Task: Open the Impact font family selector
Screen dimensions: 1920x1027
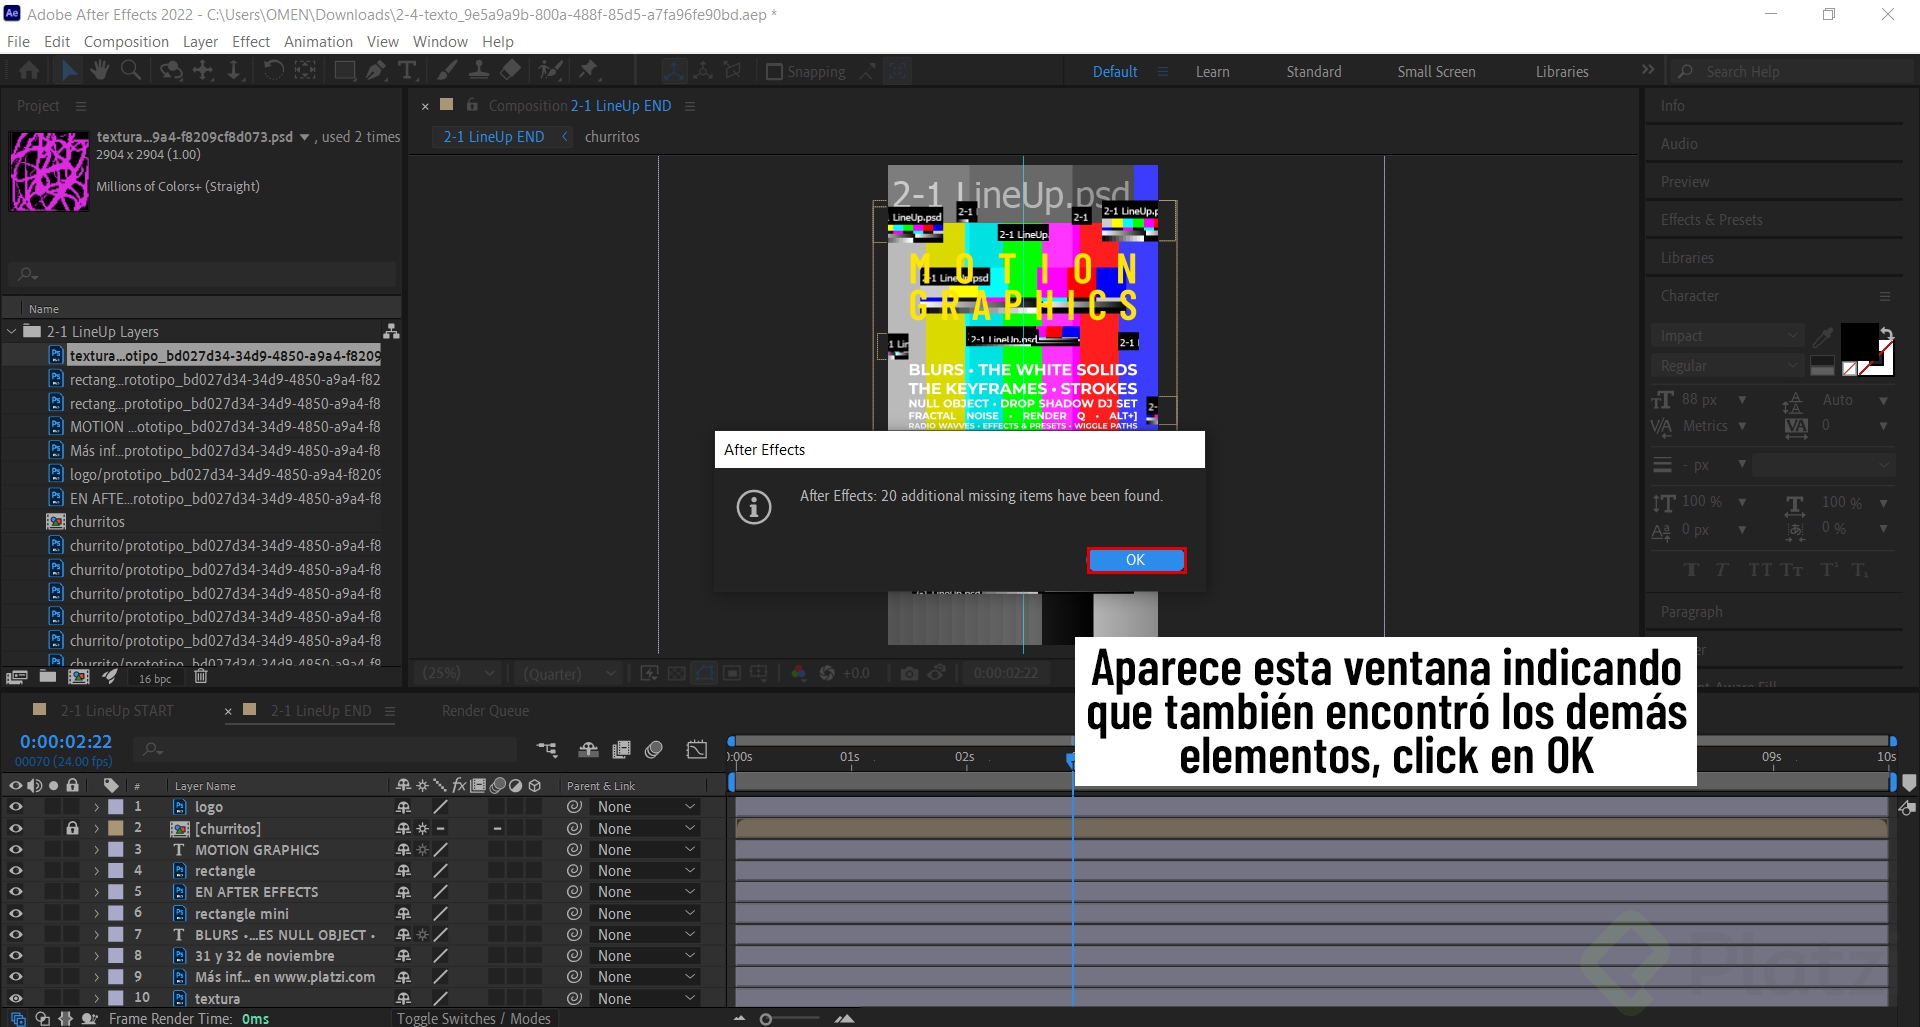Action: click(x=1725, y=335)
